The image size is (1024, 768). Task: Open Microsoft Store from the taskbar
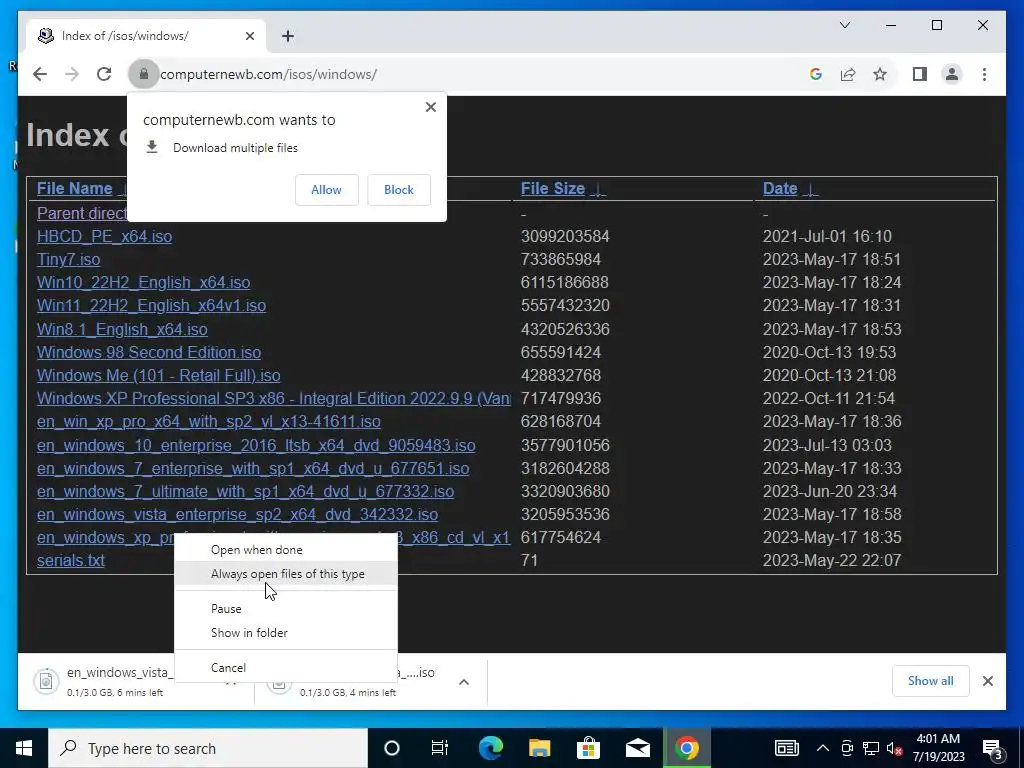(588, 748)
